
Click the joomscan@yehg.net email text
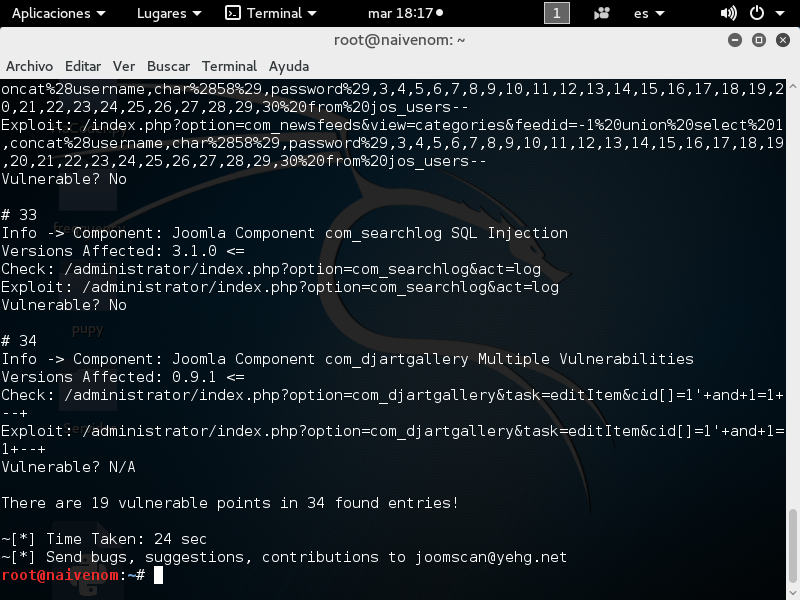point(491,557)
